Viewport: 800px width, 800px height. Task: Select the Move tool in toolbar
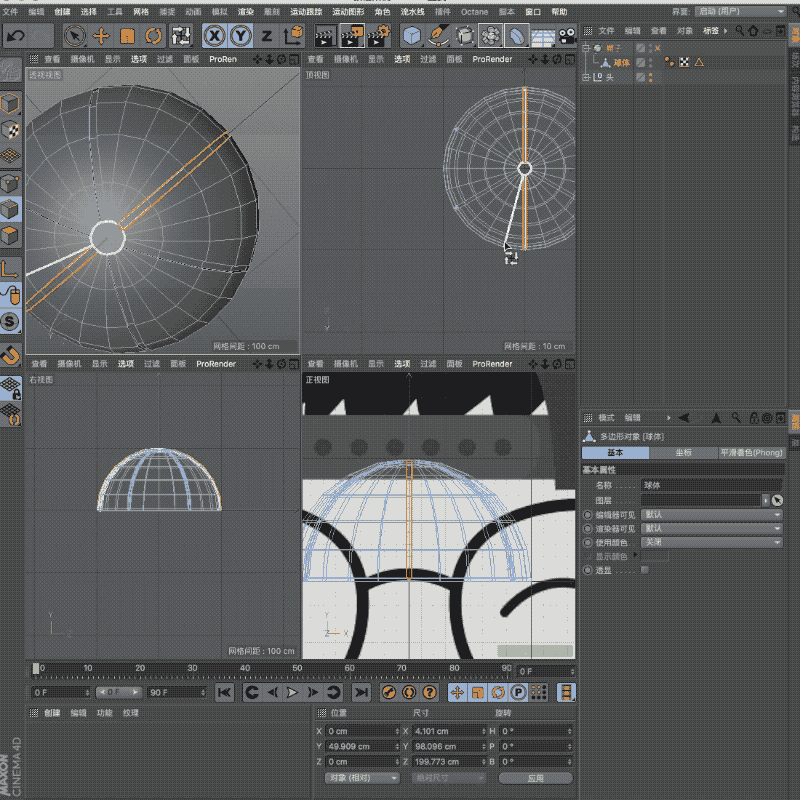pyautogui.click(x=101, y=36)
